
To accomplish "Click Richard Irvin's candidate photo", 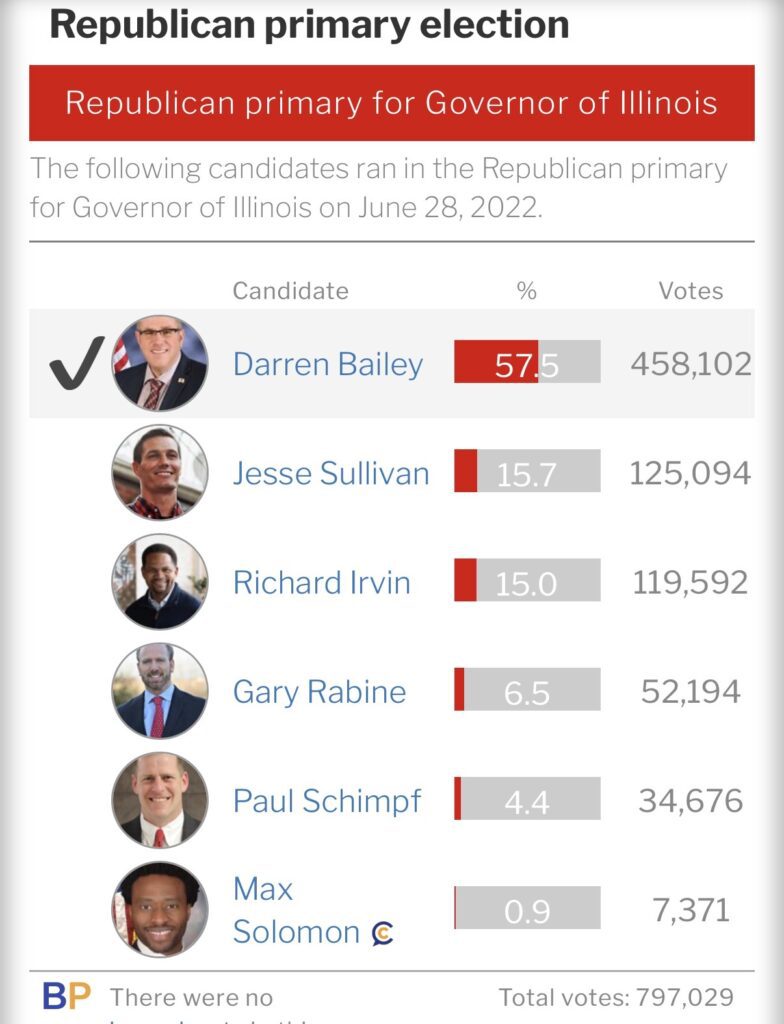I will tap(160, 581).
